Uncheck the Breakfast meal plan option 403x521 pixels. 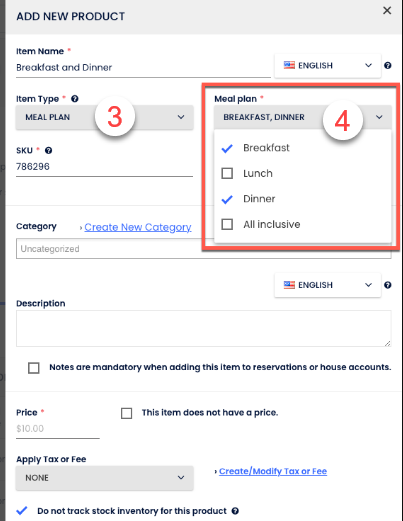[227, 148]
